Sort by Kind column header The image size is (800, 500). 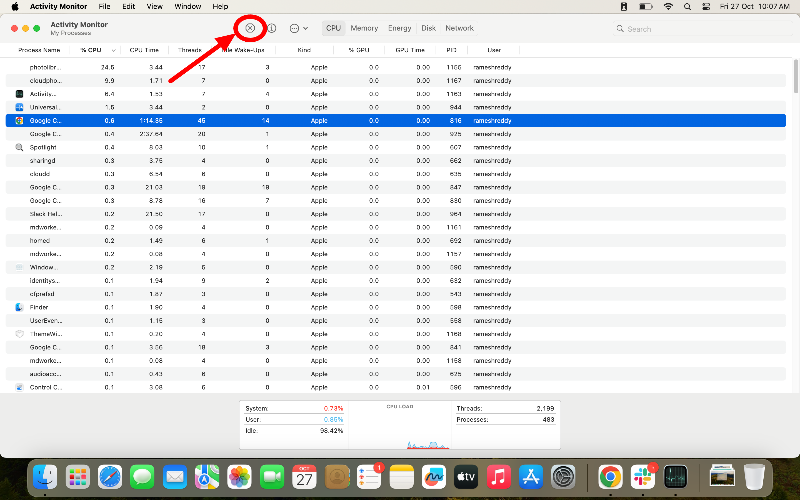(304, 50)
